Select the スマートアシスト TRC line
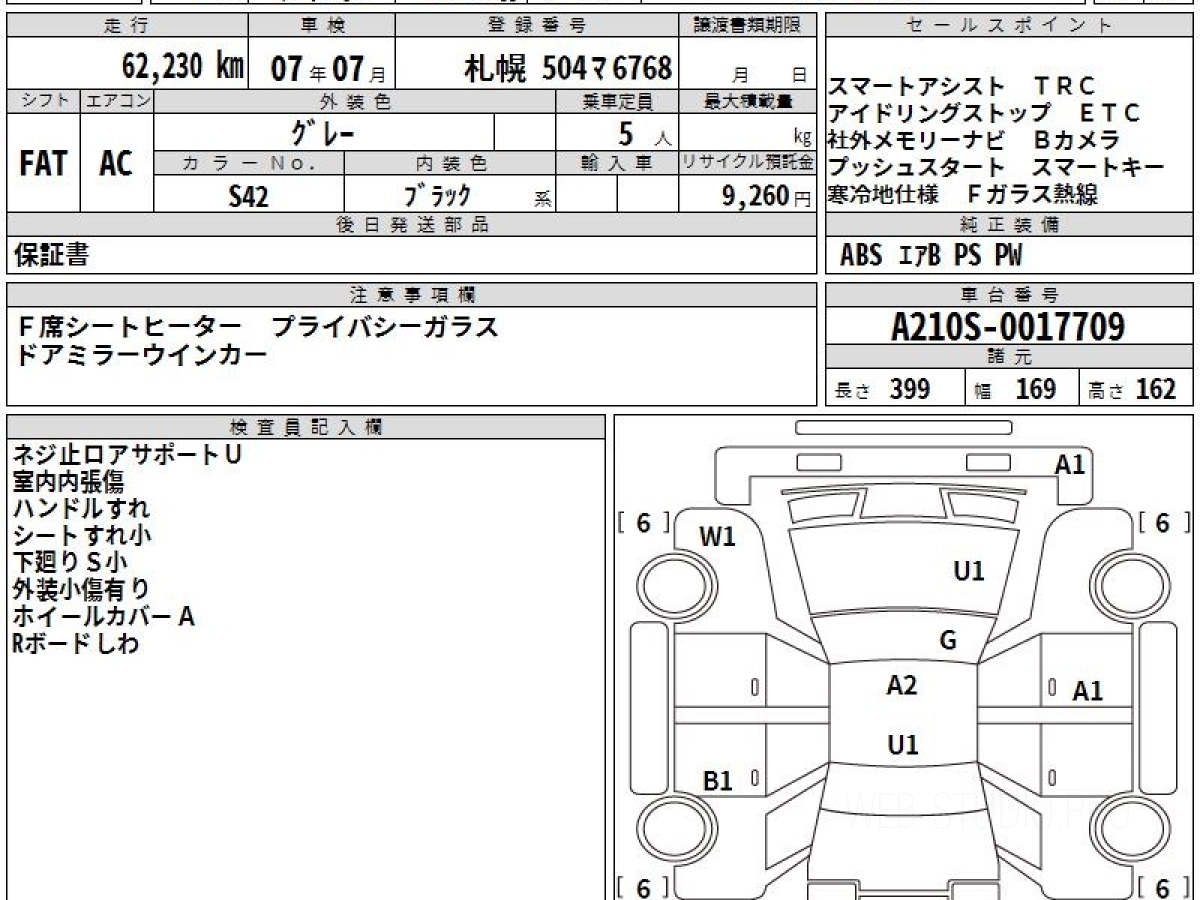Viewport: 1200px width, 900px height. coord(962,86)
